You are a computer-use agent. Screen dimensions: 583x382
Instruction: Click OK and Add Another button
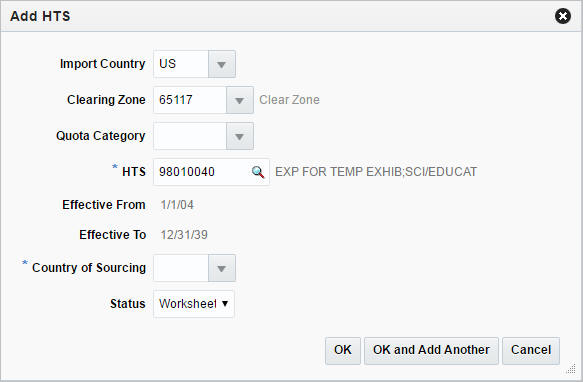[431, 351]
